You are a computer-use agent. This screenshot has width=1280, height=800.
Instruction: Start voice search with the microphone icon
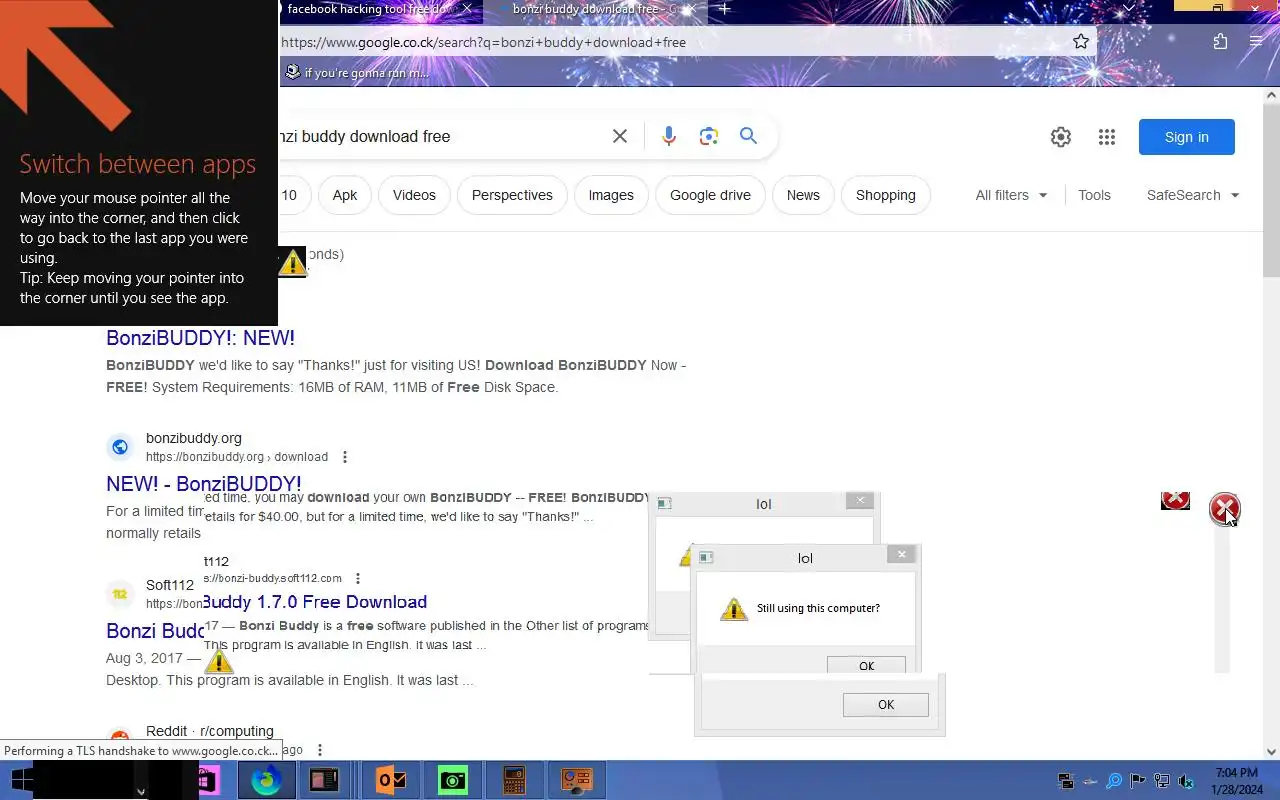tap(669, 136)
